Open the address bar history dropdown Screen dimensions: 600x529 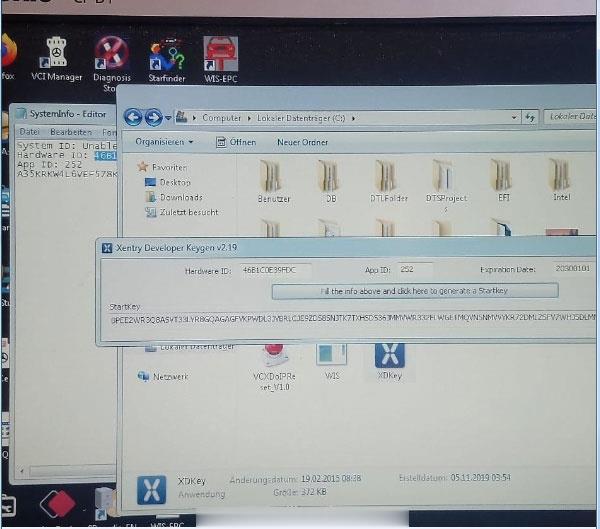point(514,118)
